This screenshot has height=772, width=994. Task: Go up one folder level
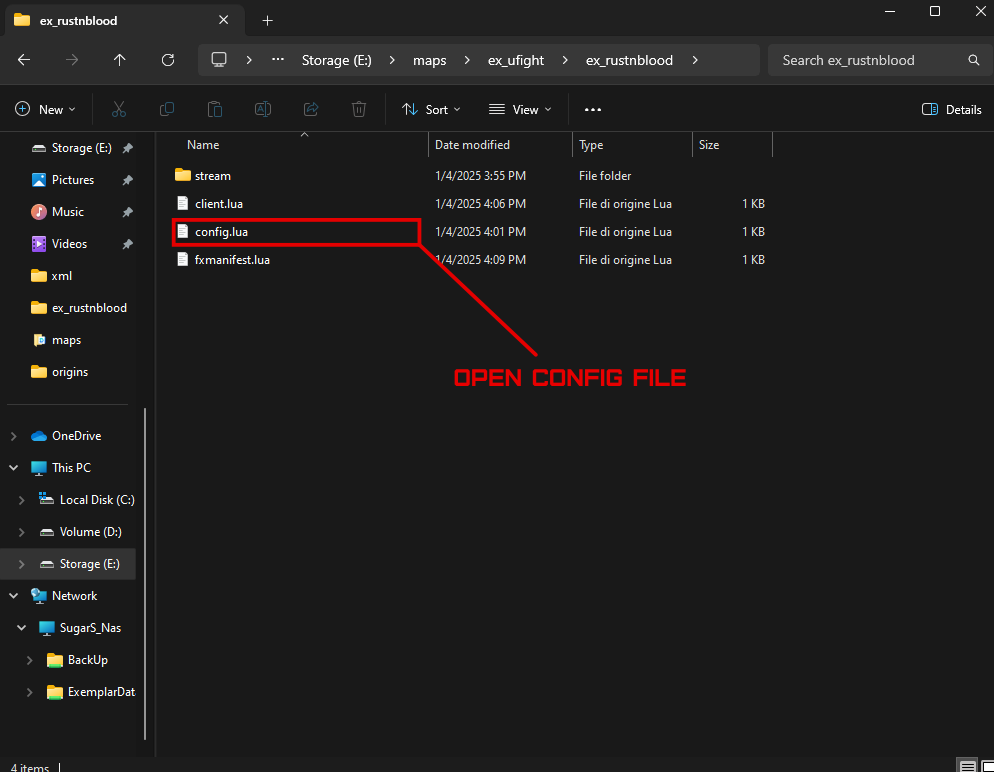pos(119,60)
